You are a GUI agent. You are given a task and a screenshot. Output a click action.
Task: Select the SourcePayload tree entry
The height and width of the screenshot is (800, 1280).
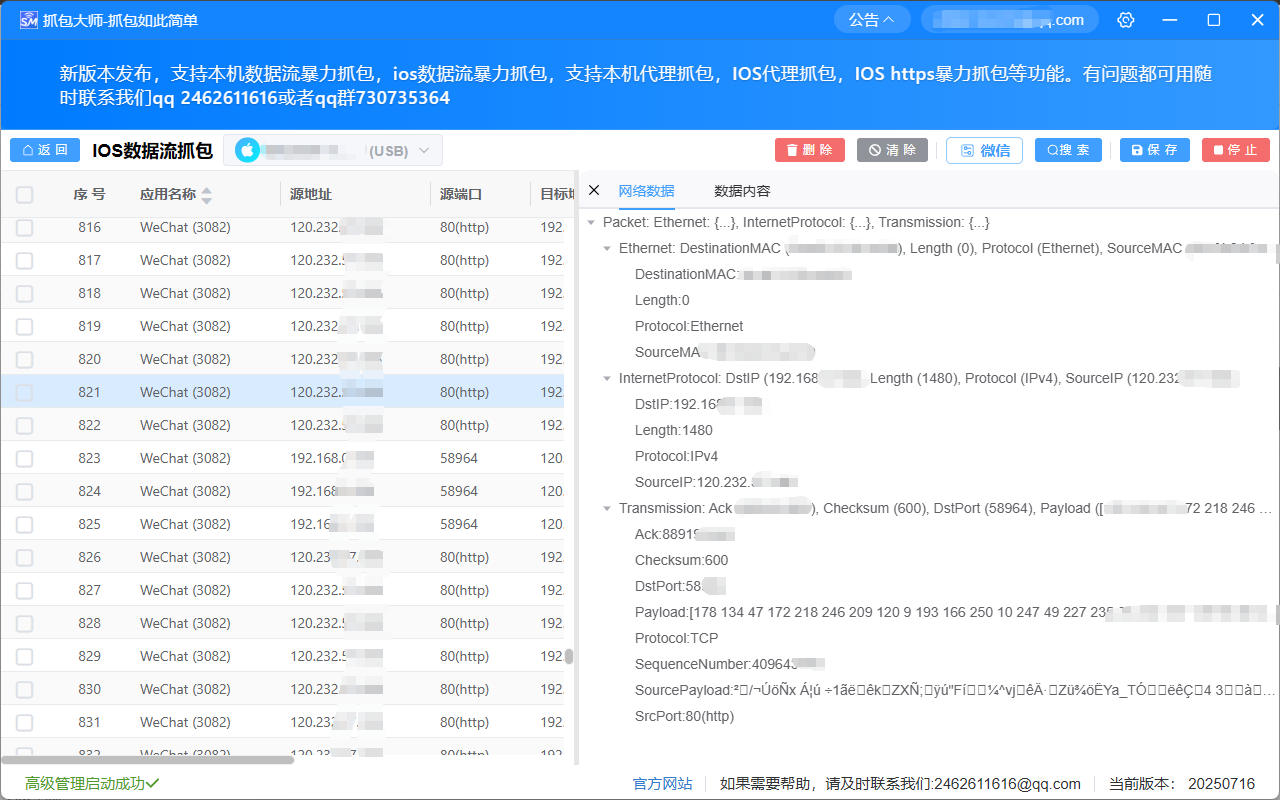tap(955, 690)
